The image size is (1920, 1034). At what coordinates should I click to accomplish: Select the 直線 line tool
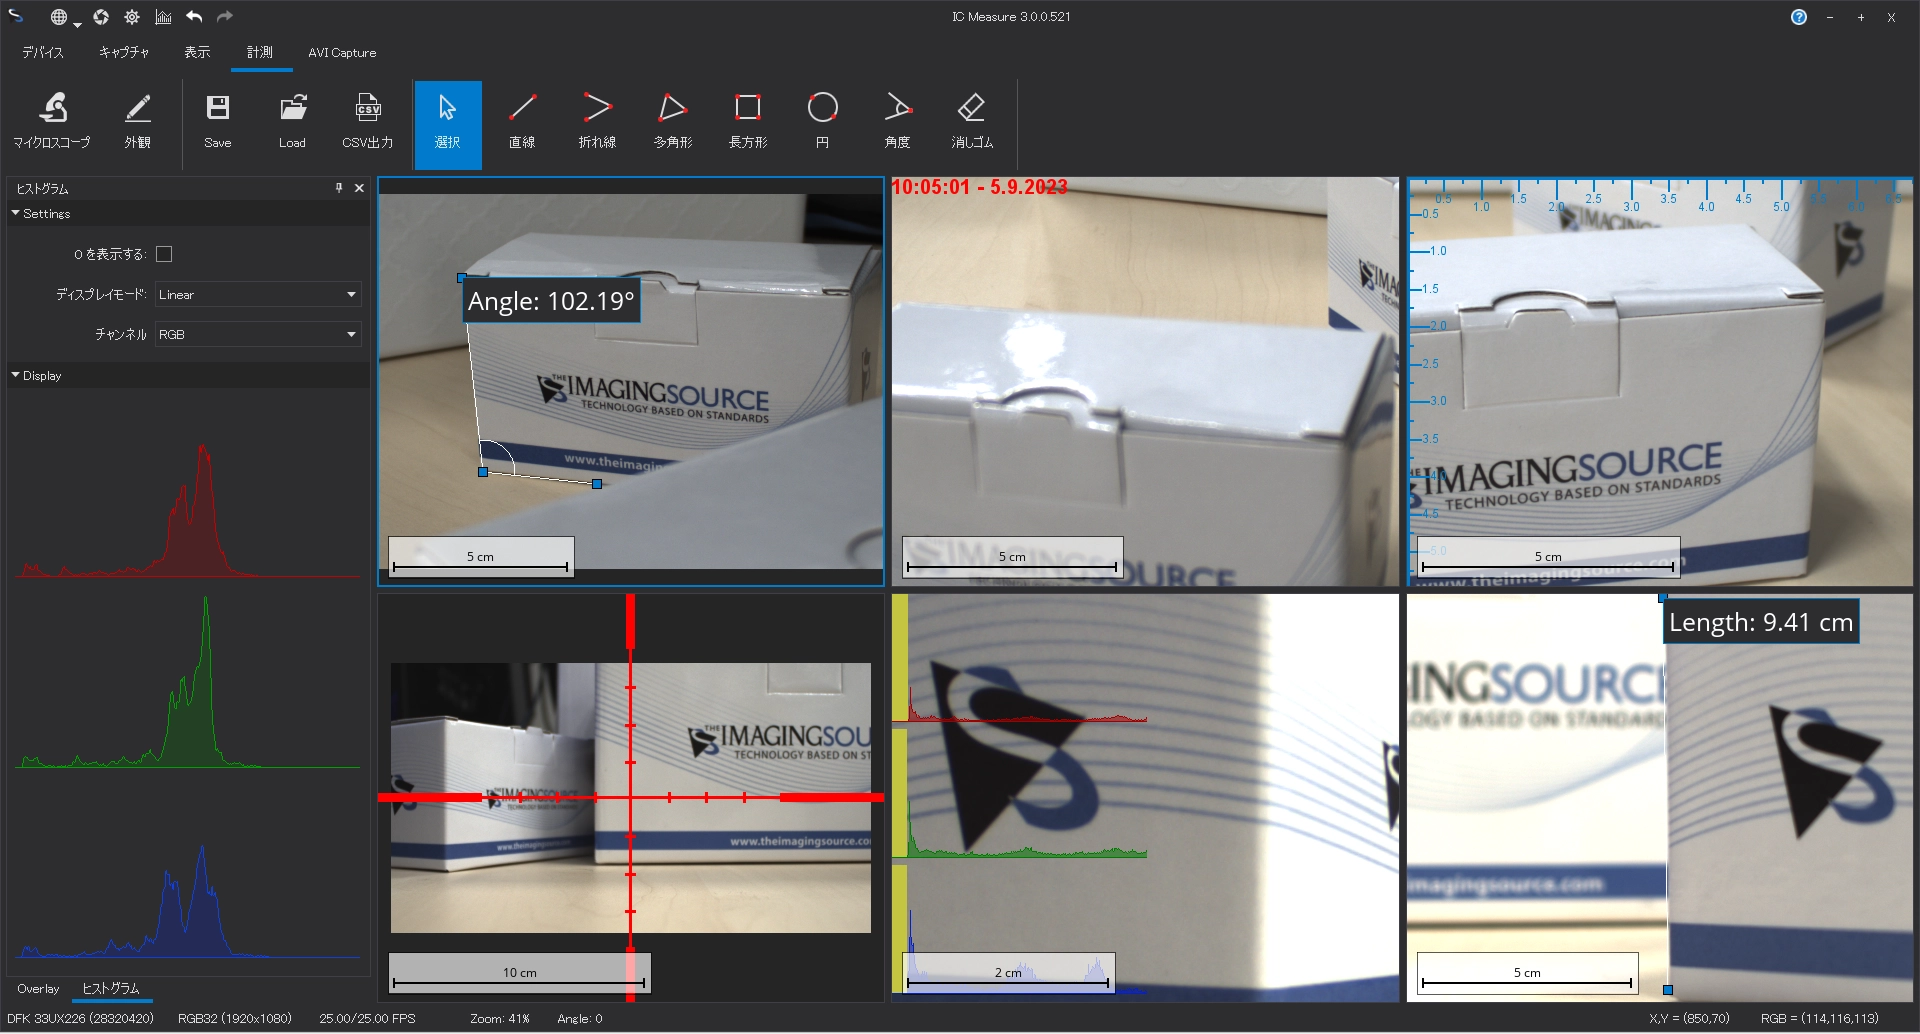(522, 123)
